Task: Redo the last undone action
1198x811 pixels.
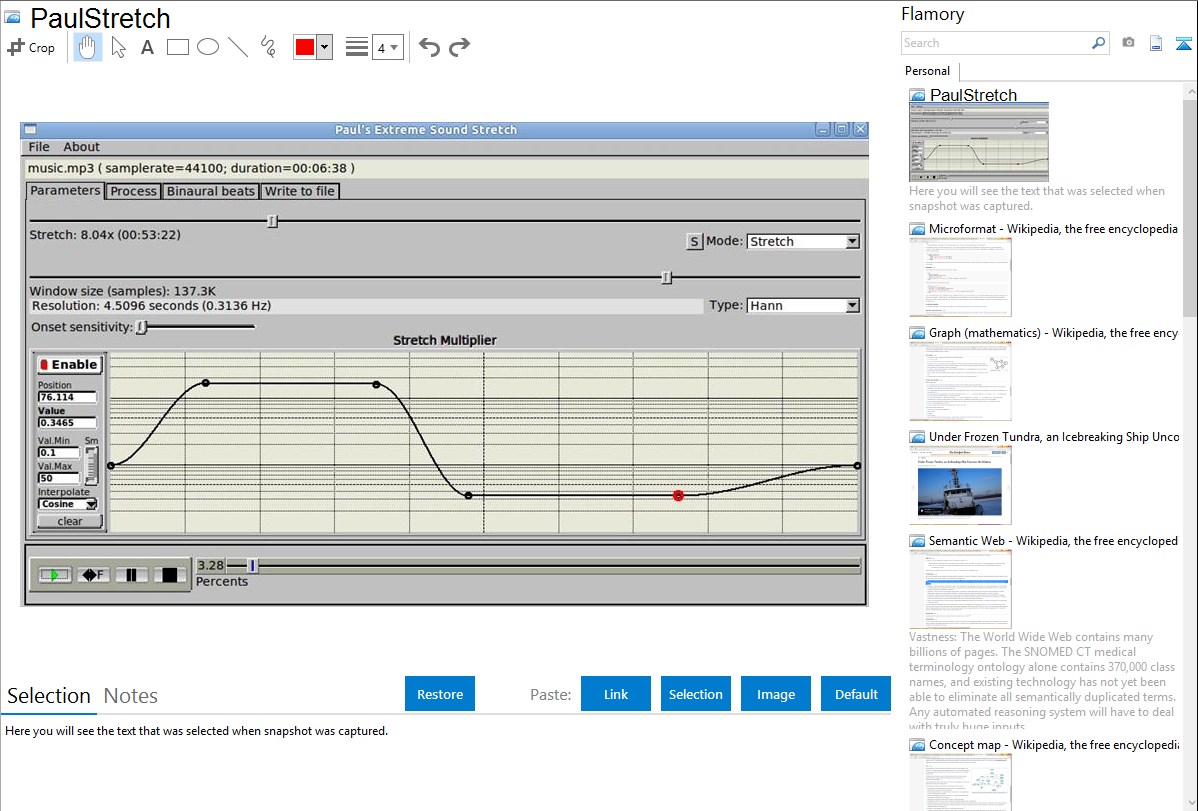Action: [459, 47]
